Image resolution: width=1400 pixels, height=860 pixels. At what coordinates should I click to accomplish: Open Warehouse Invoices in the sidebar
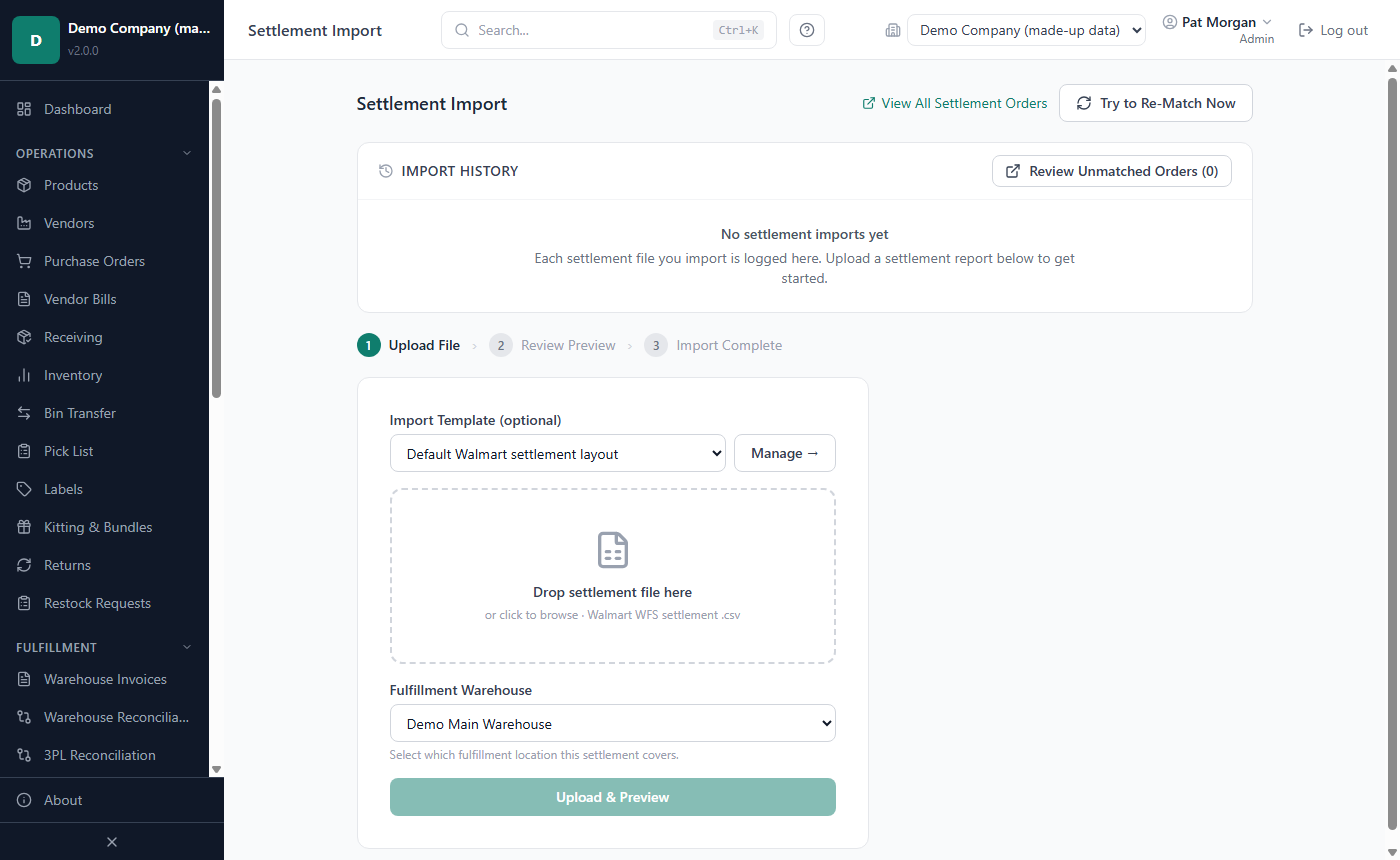coord(104,679)
